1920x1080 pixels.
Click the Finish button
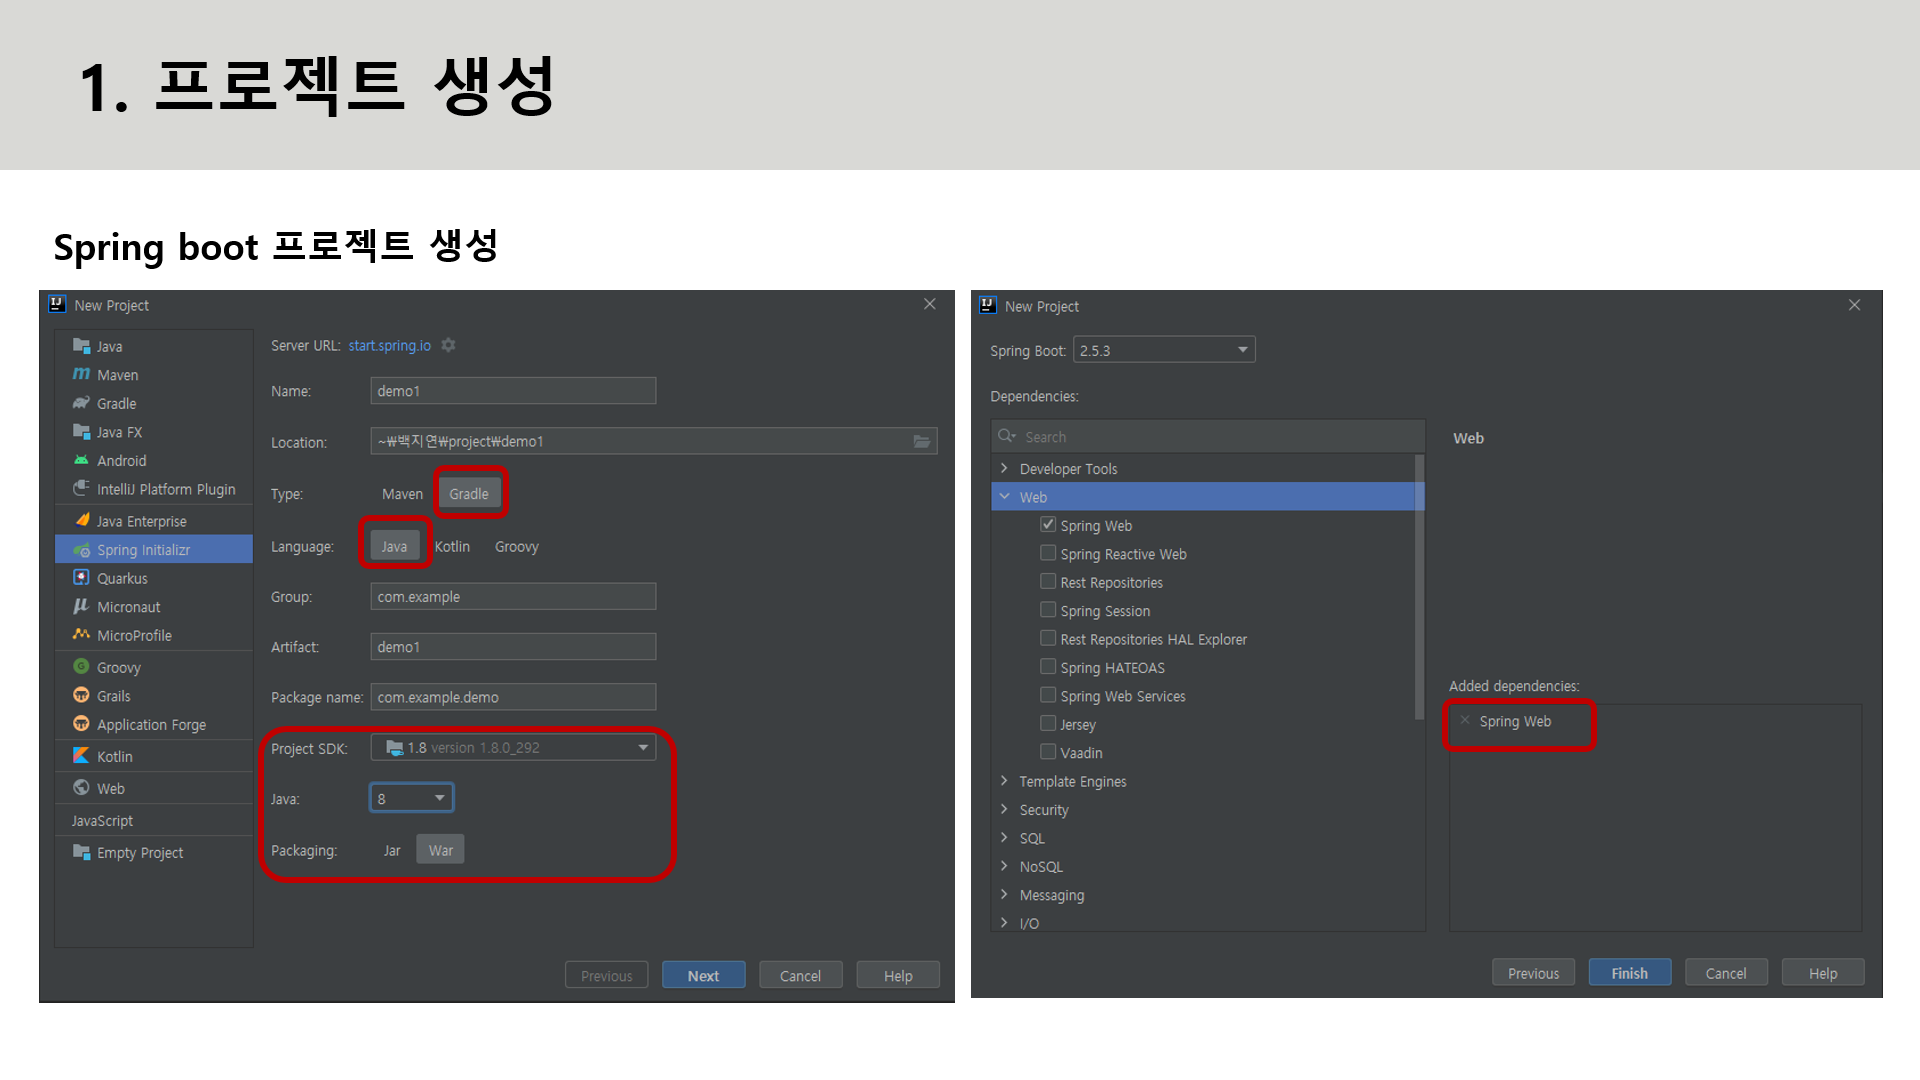(x=1629, y=973)
